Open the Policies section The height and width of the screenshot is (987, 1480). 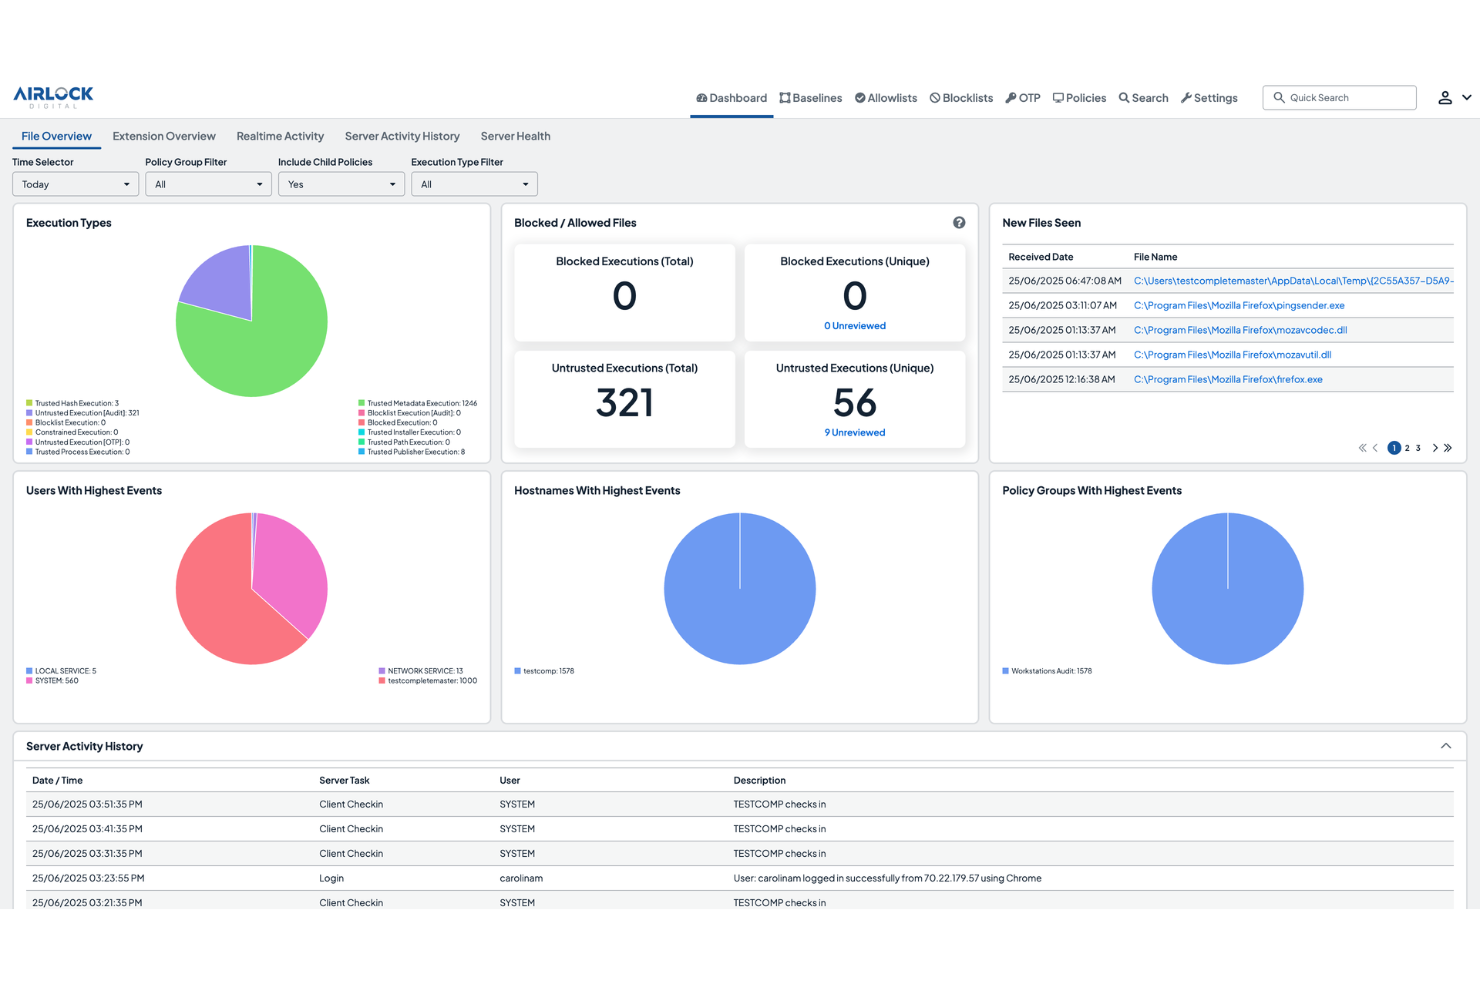click(1079, 97)
